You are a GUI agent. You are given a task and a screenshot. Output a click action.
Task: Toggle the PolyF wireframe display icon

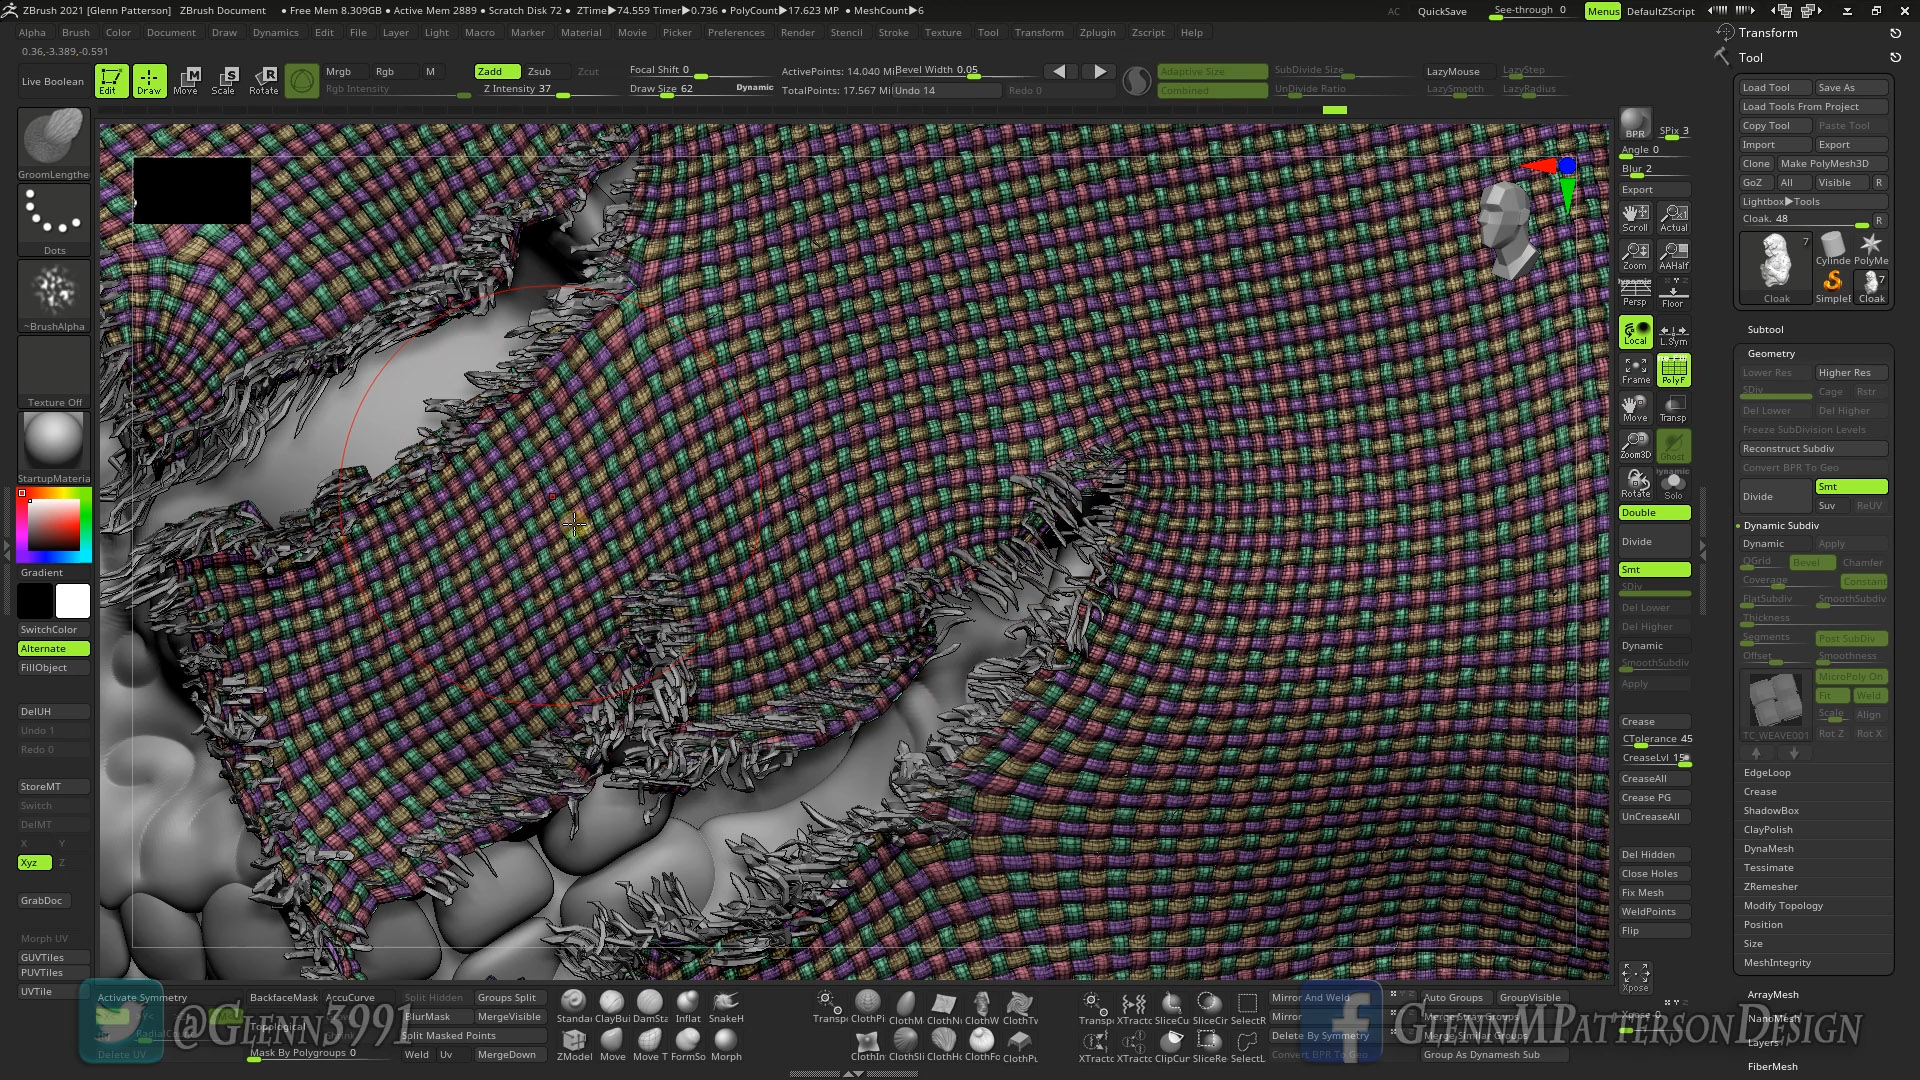coord(1673,370)
